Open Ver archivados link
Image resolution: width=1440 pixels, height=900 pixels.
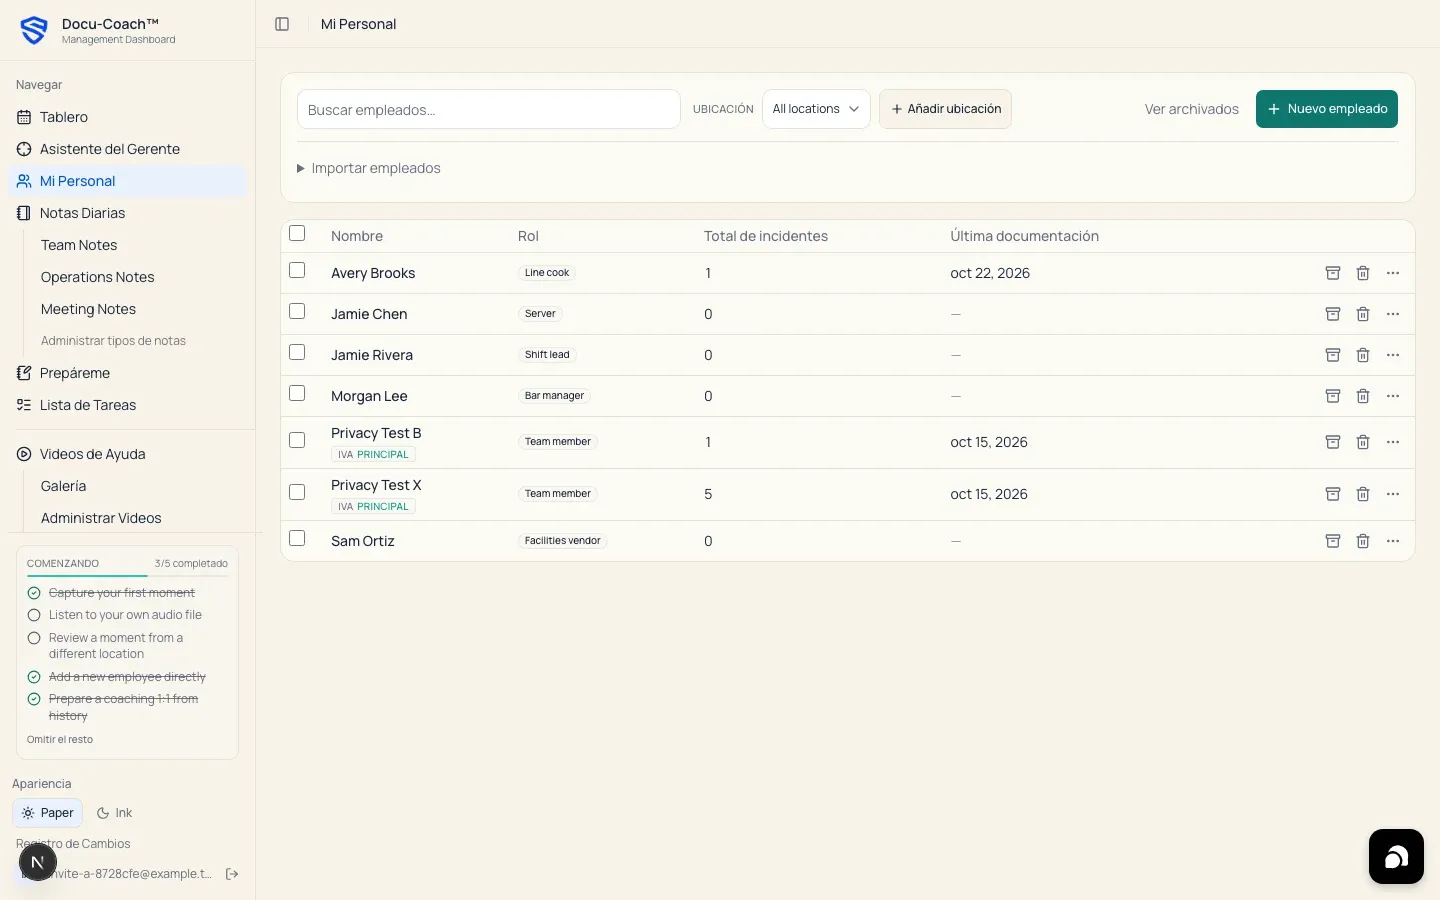pyautogui.click(x=1192, y=109)
